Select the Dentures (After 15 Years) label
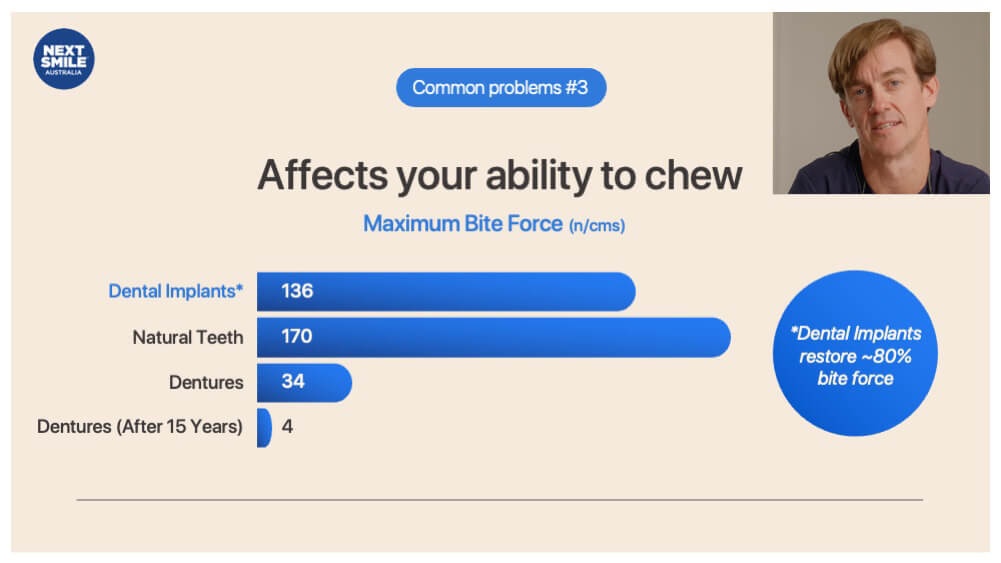 tap(140, 426)
